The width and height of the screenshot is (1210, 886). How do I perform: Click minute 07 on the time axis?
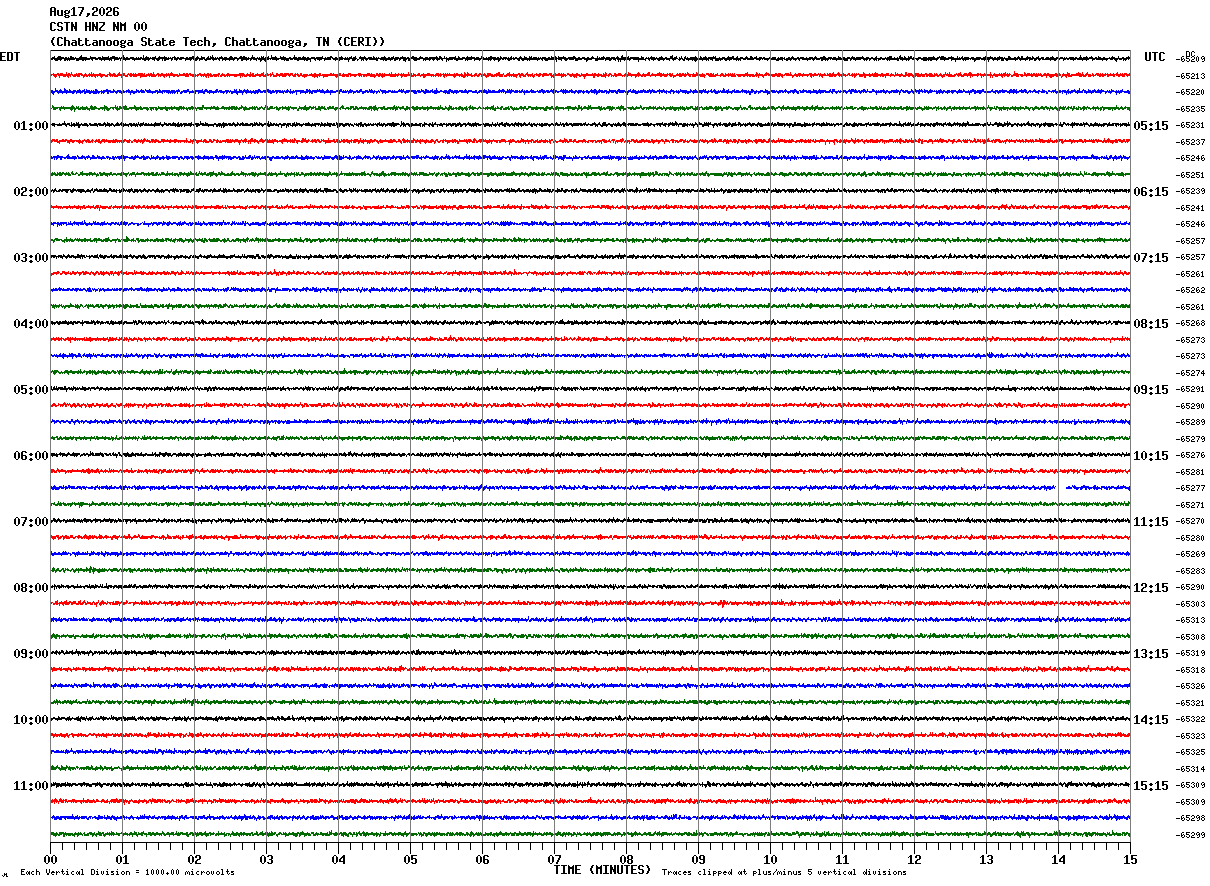(554, 859)
